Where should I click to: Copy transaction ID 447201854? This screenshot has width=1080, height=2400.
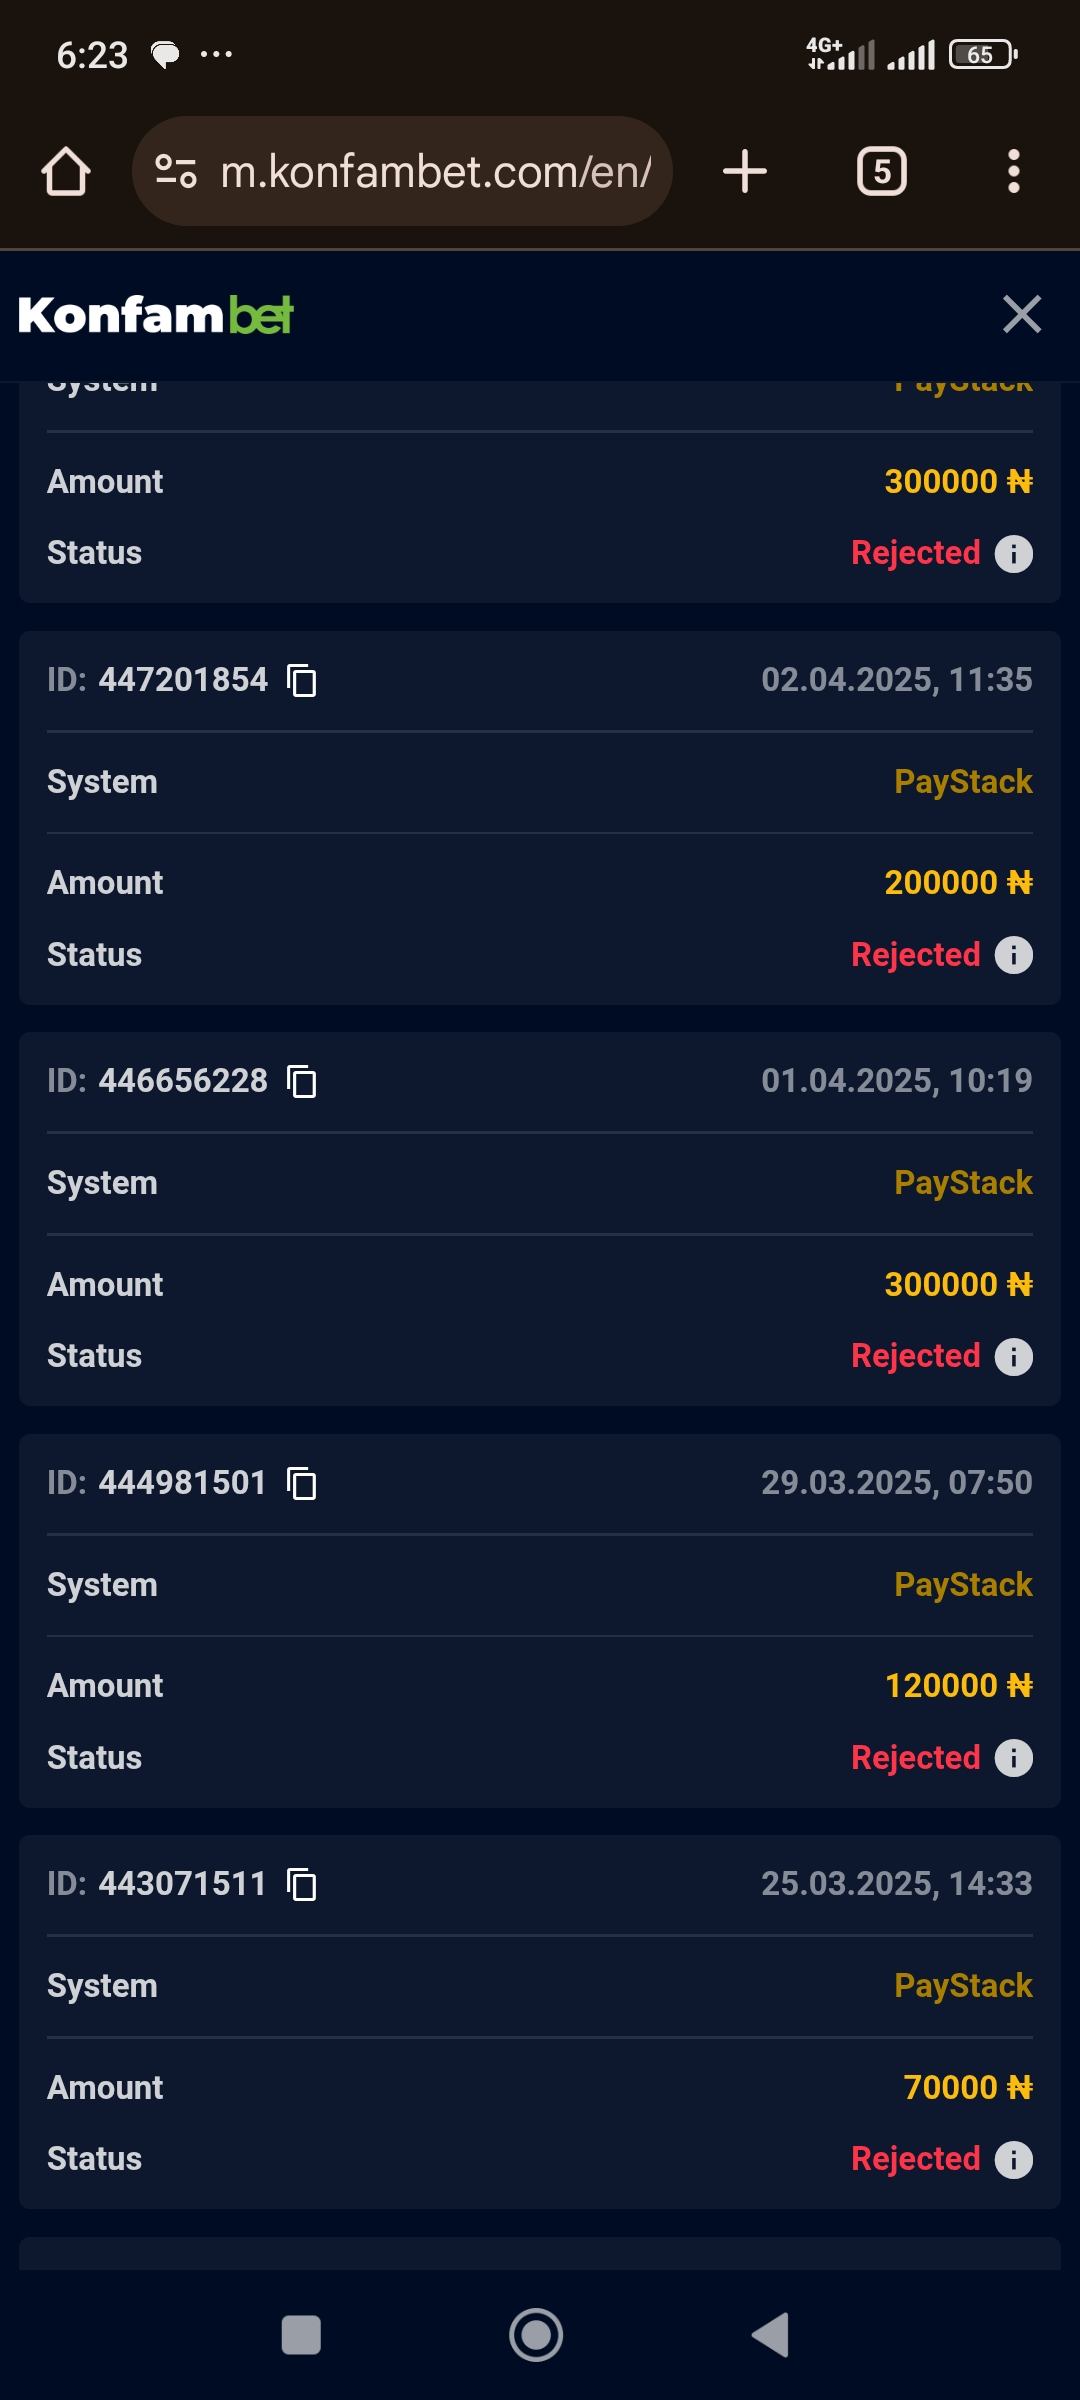pos(302,681)
